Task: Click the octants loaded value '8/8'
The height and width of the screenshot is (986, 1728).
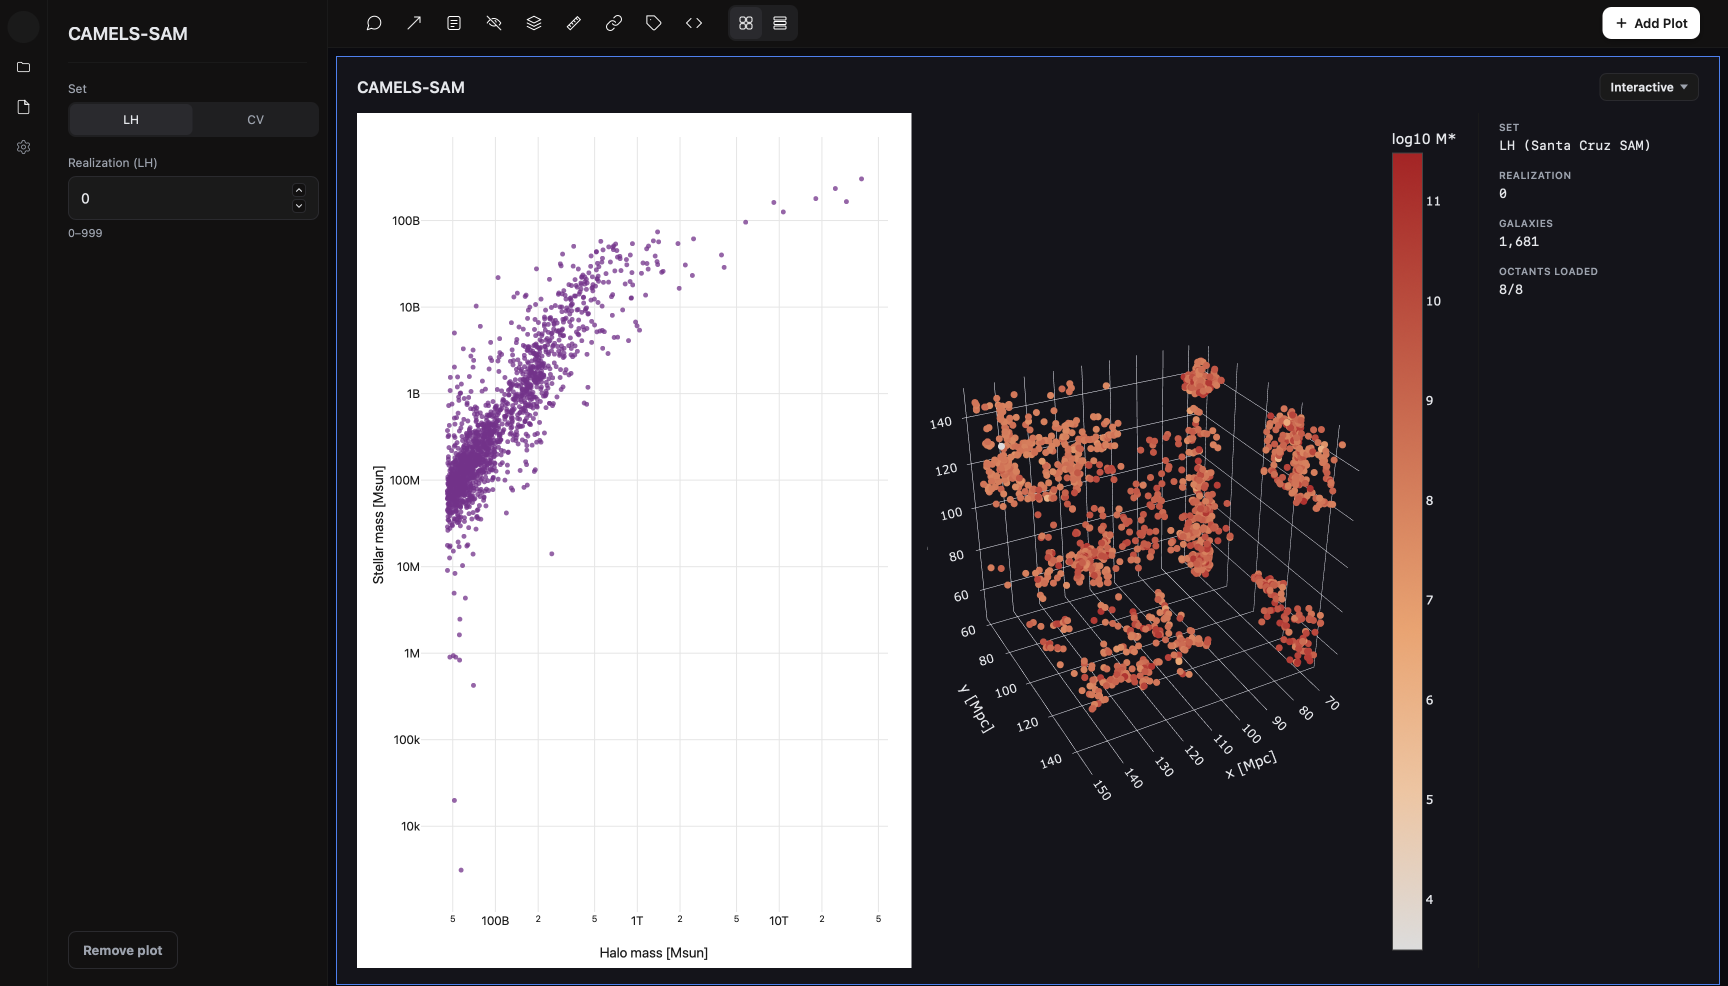Action: coord(1511,289)
